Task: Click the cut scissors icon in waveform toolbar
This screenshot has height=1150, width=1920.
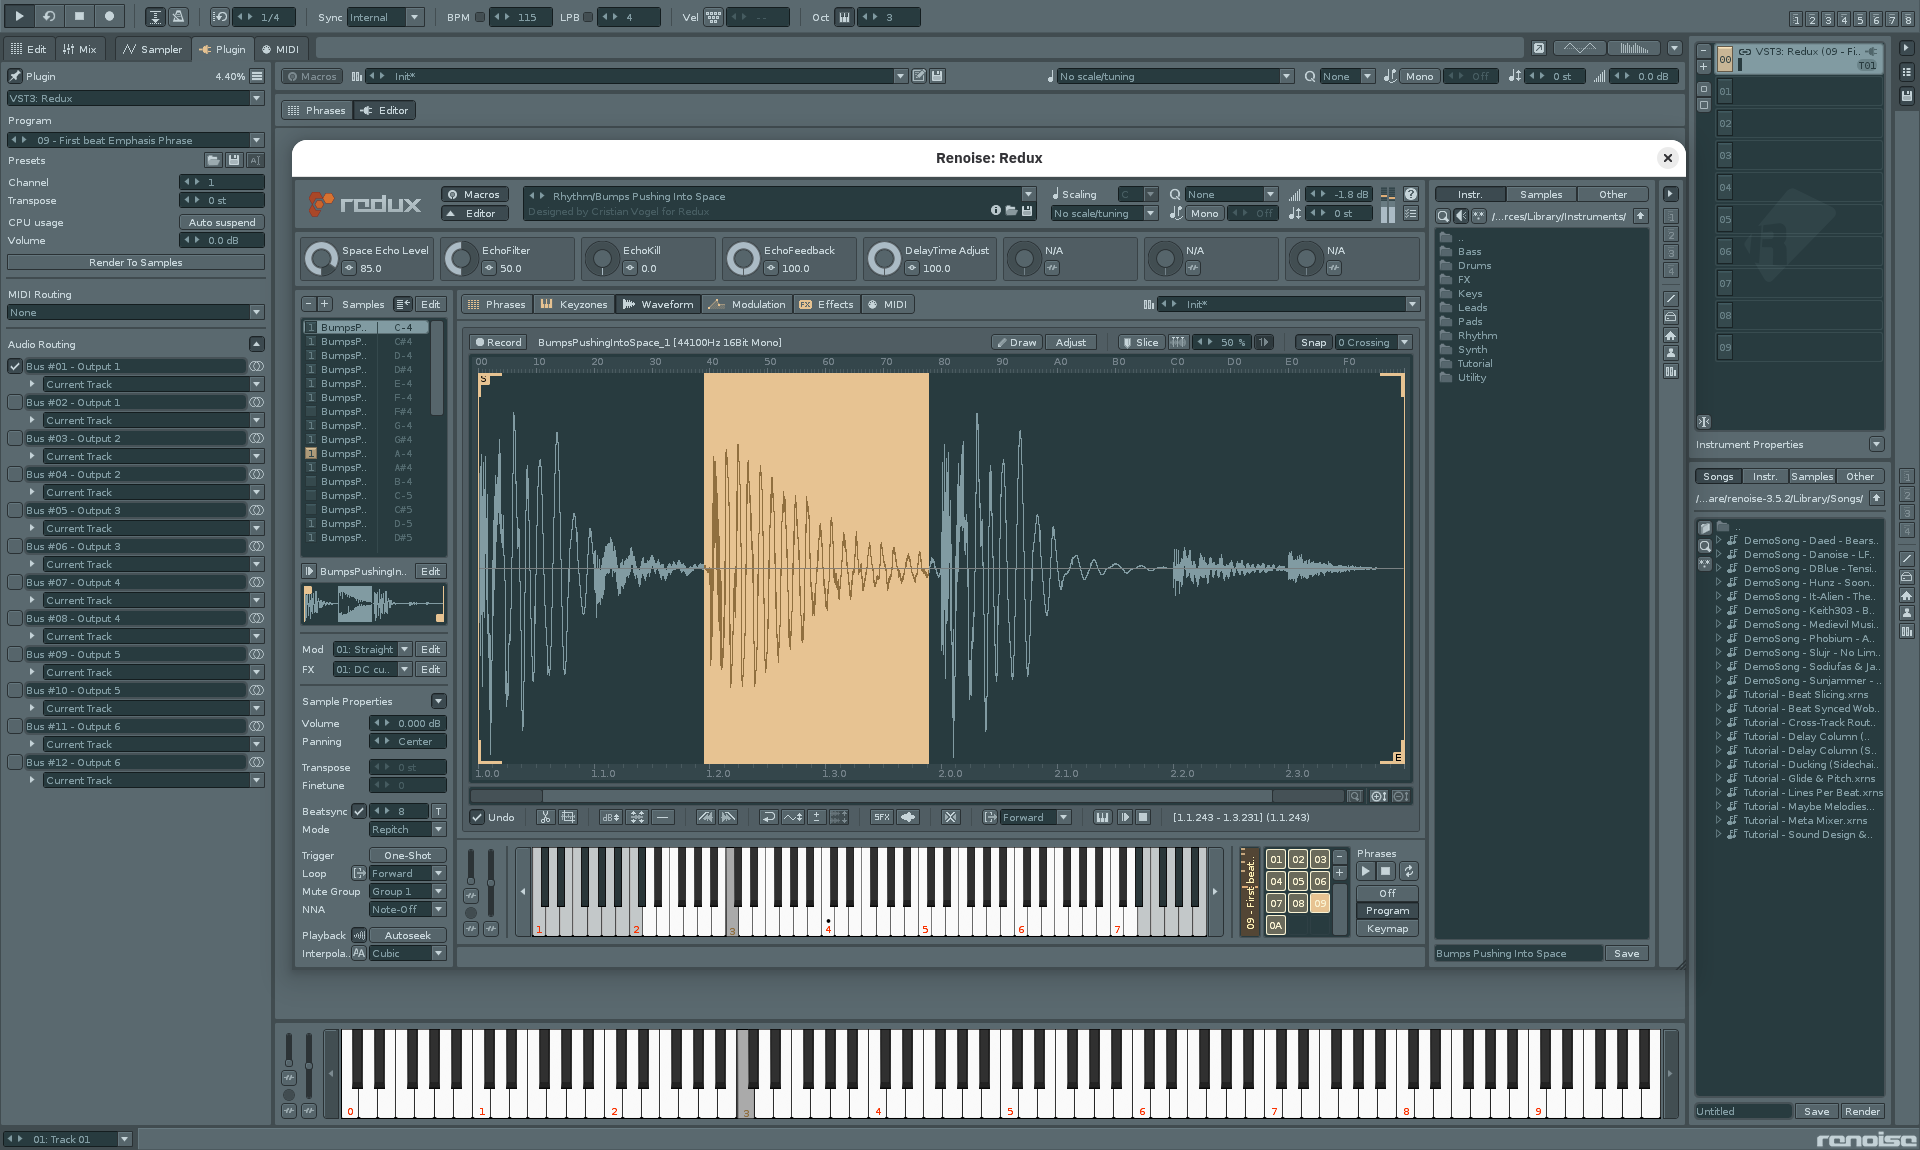Action: tap(545, 817)
